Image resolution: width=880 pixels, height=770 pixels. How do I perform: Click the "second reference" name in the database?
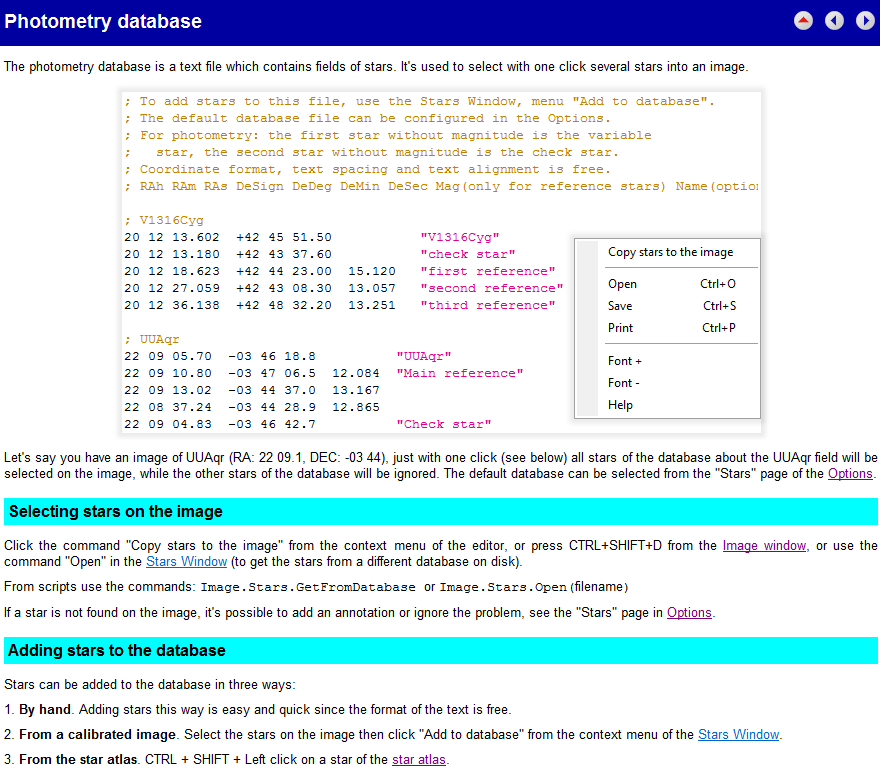click(x=492, y=288)
